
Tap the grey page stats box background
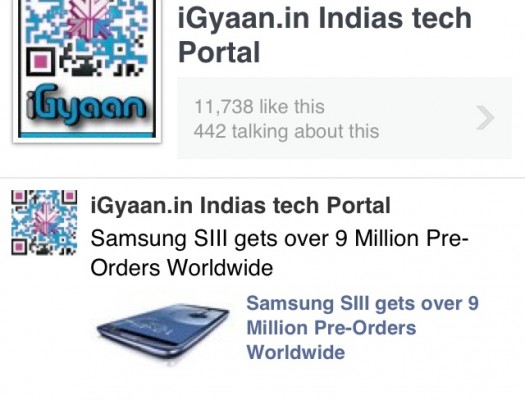pos(344,118)
